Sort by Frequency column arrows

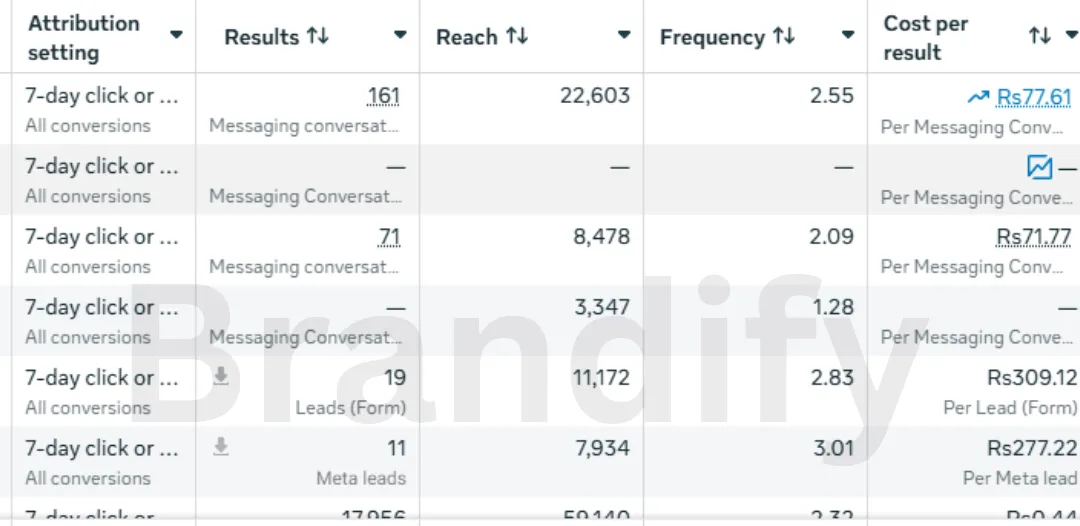point(784,36)
